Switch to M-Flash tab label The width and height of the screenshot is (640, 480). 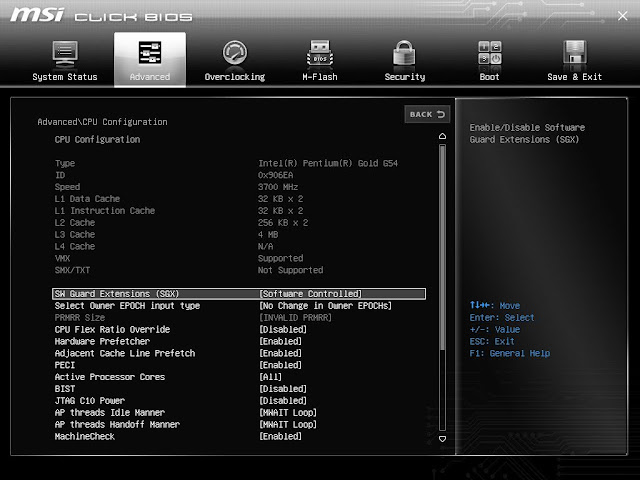(320, 77)
